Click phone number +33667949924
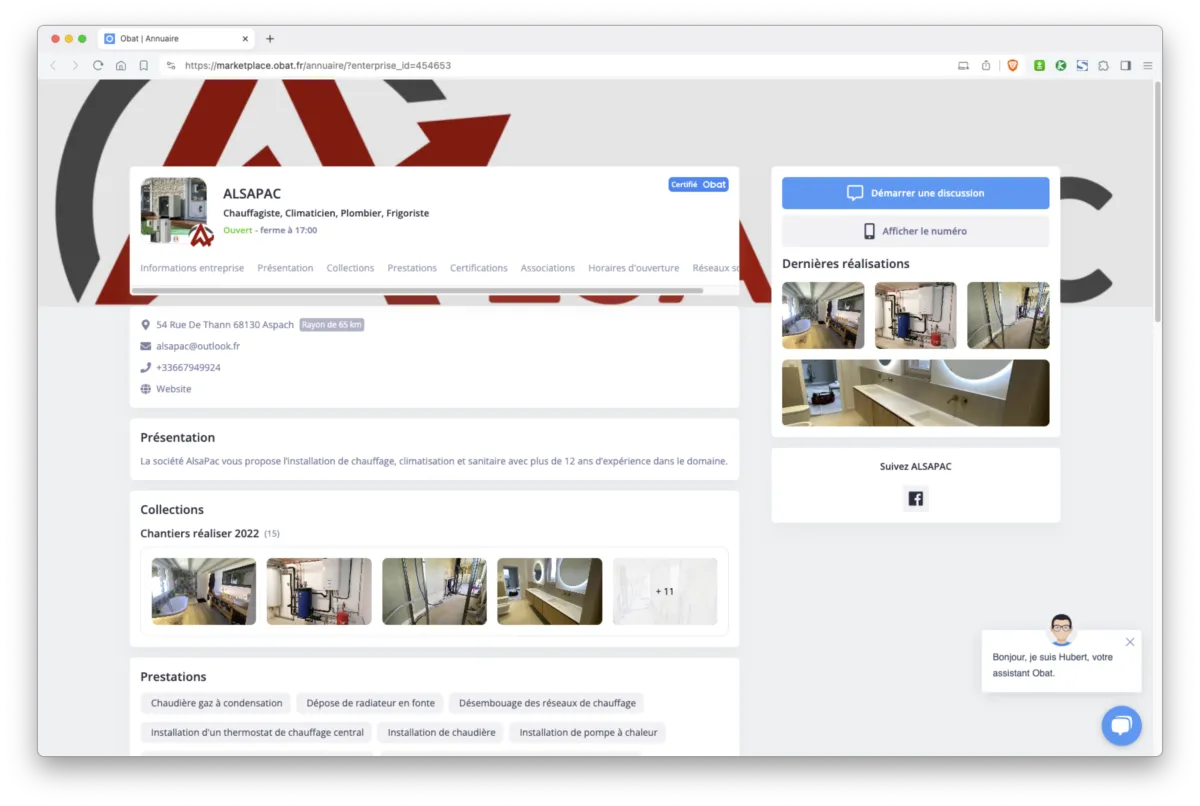 (x=188, y=368)
